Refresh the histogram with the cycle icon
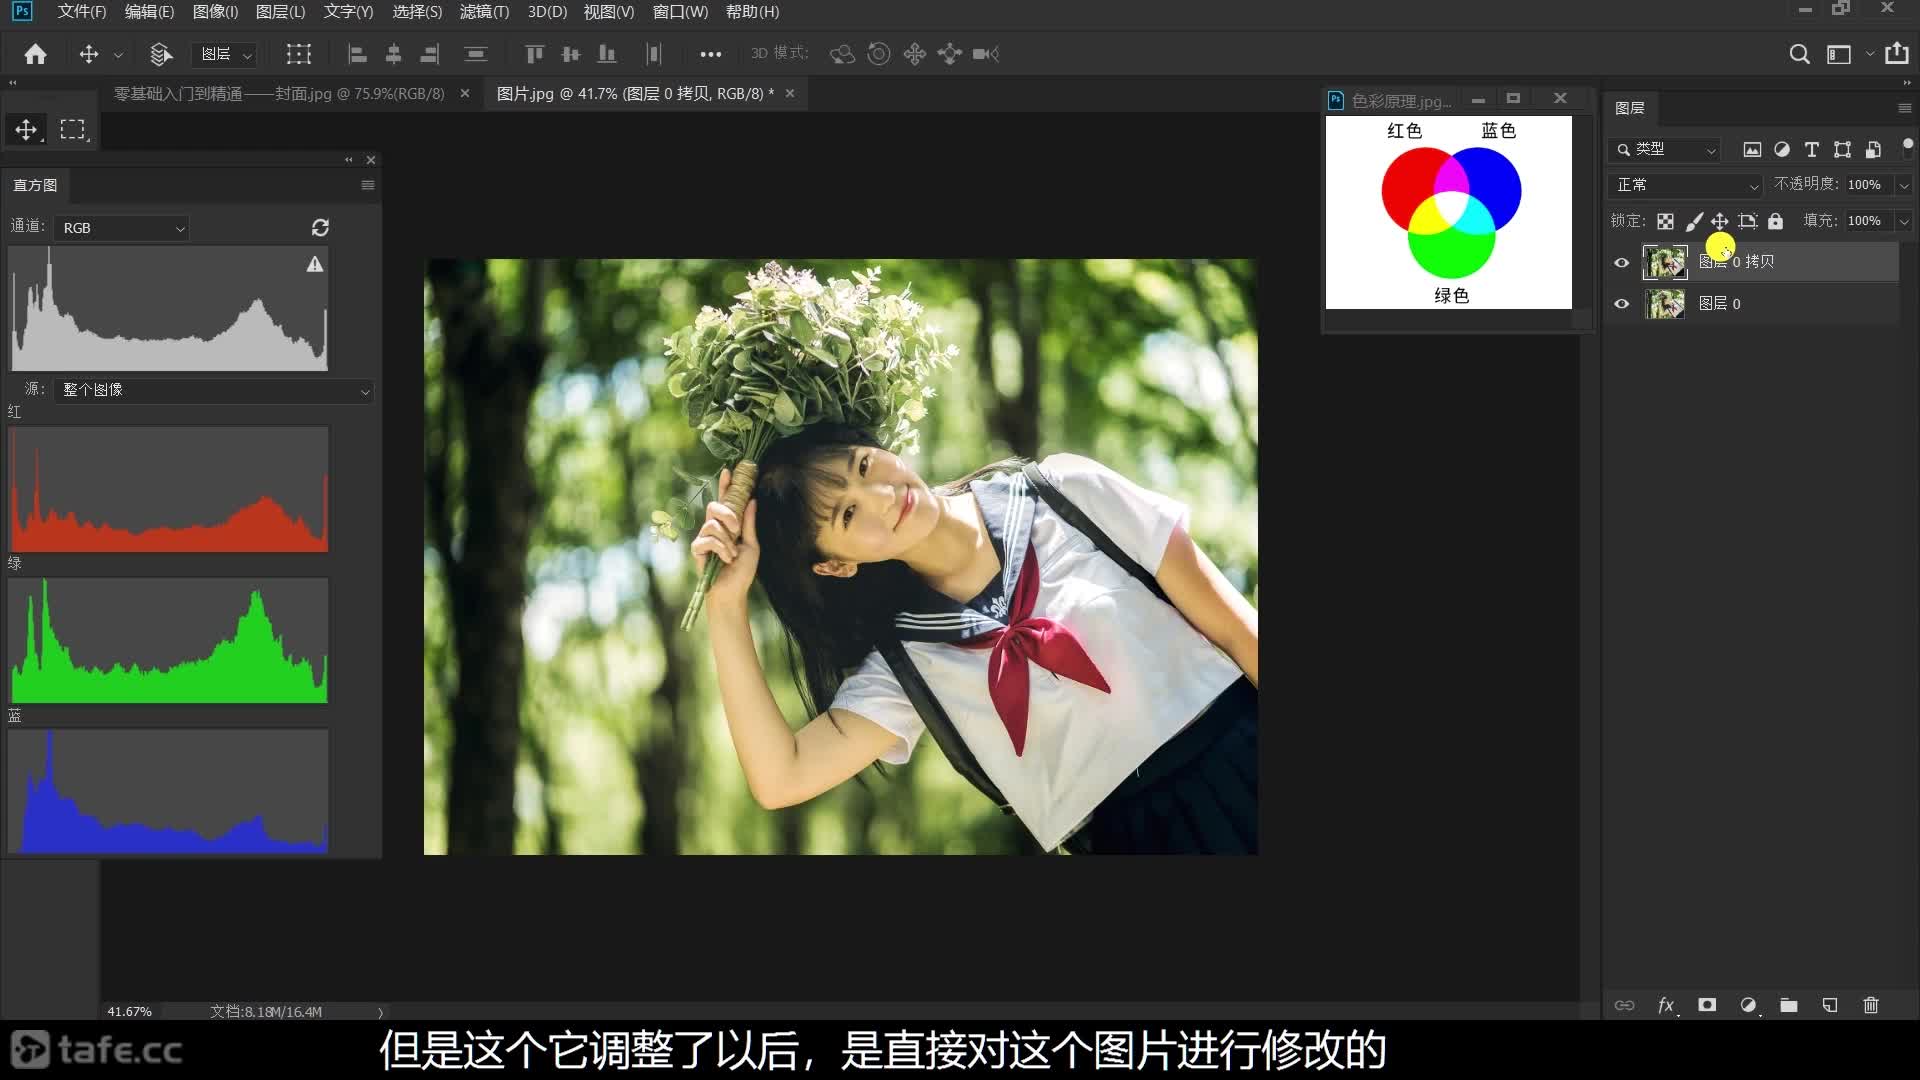This screenshot has width=1920, height=1080. click(320, 228)
